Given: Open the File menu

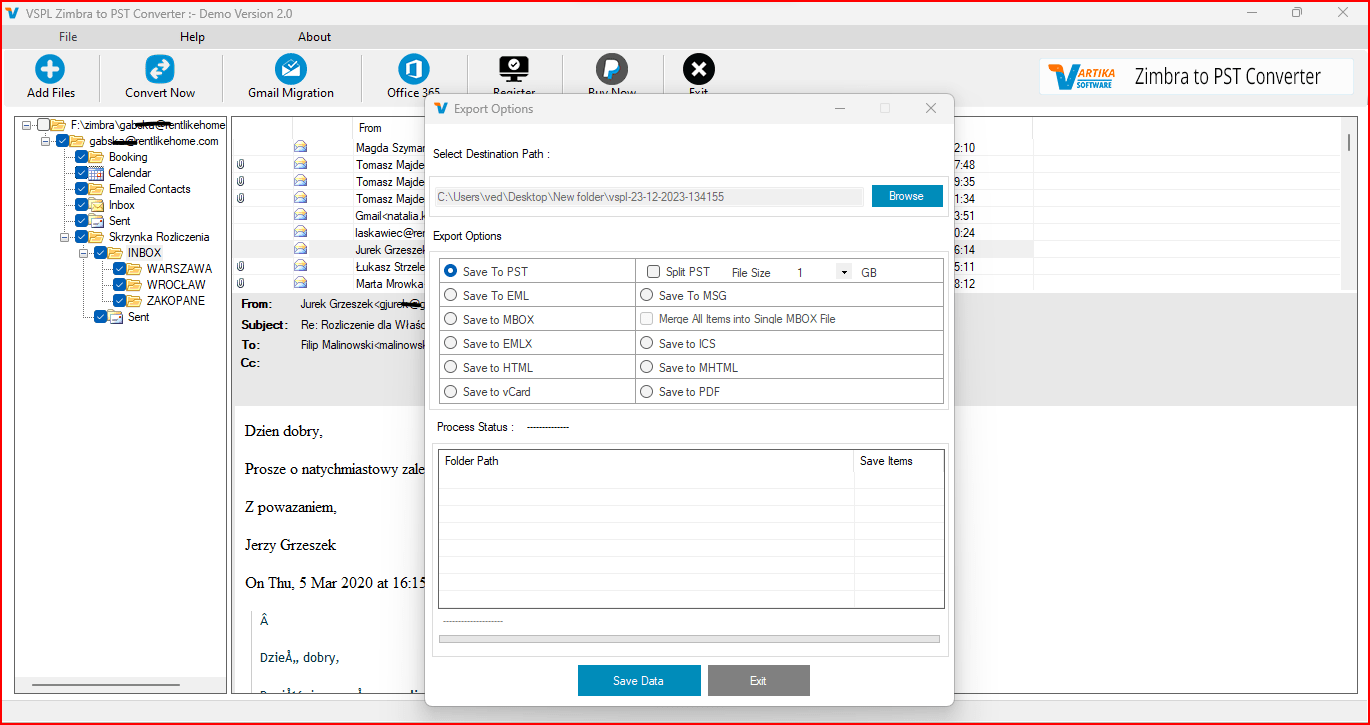Looking at the screenshot, I should click(x=68, y=37).
